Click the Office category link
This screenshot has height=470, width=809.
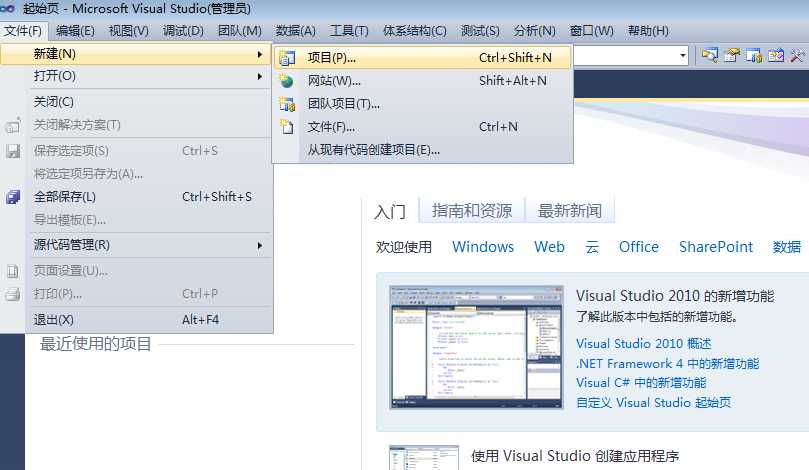(639, 247)
